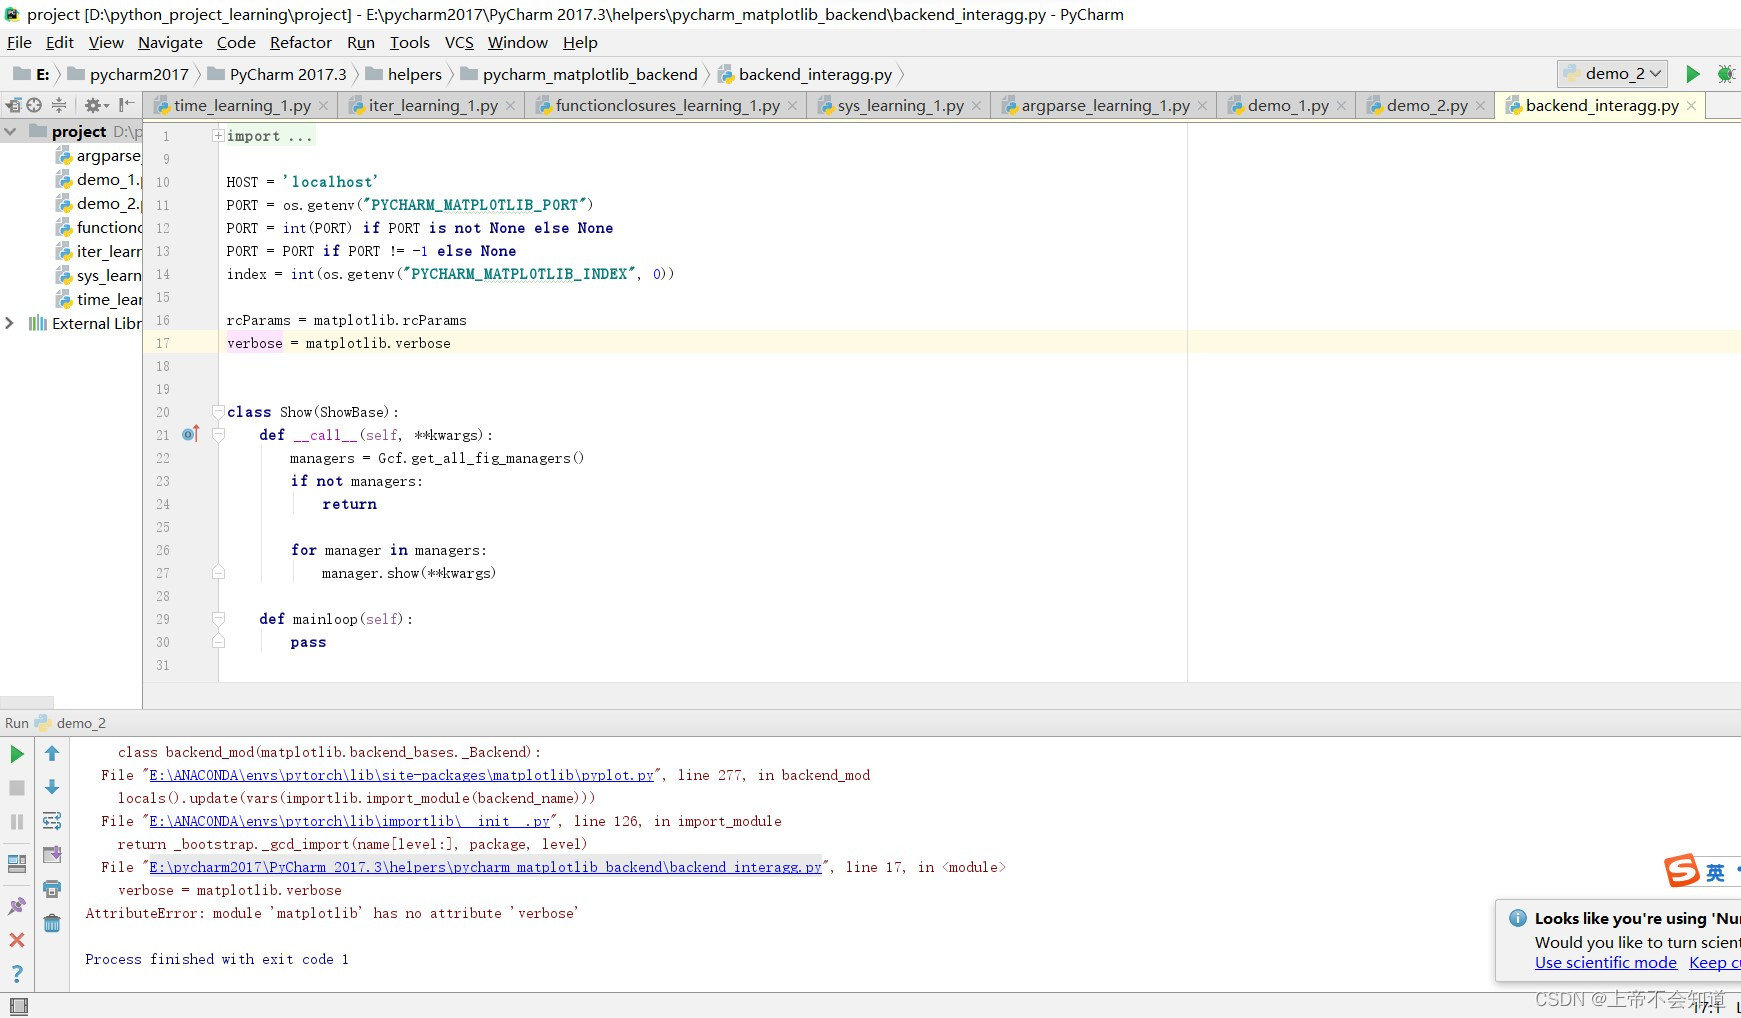
Task: Click the Debug bug icon in top toolbar
Action: [x=1725, y=74]
